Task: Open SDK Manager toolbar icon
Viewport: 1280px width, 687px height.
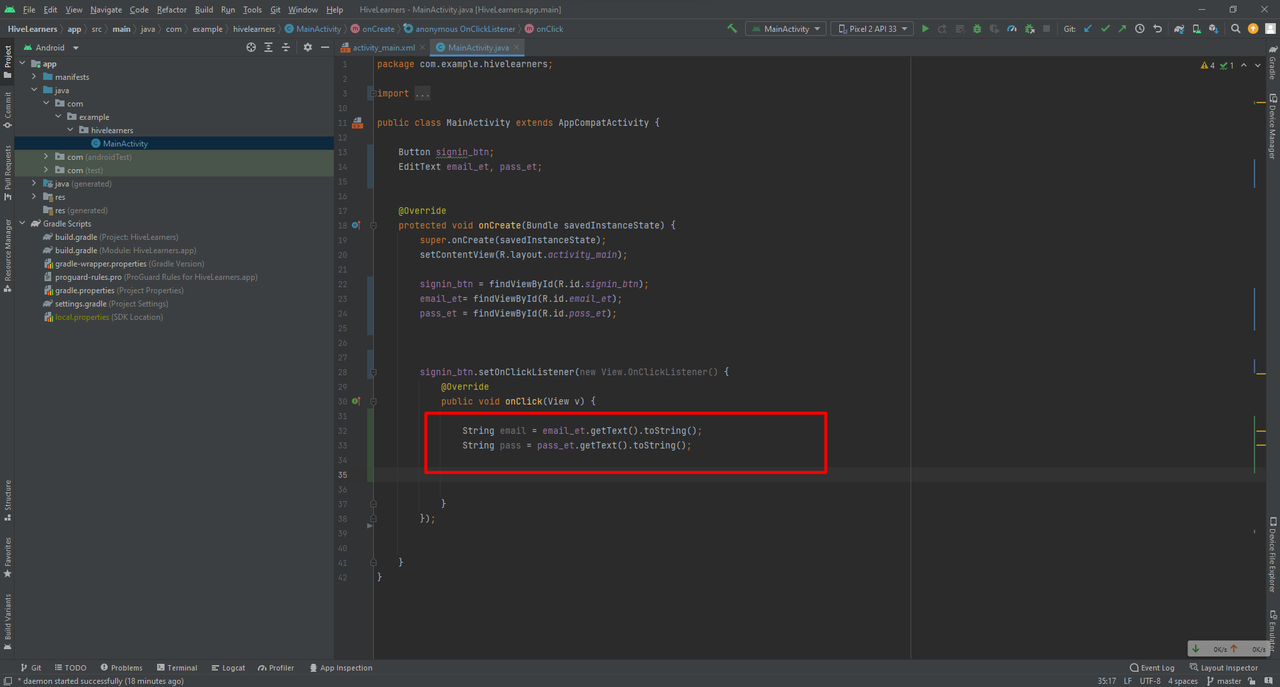Action: coord(1214,29)
